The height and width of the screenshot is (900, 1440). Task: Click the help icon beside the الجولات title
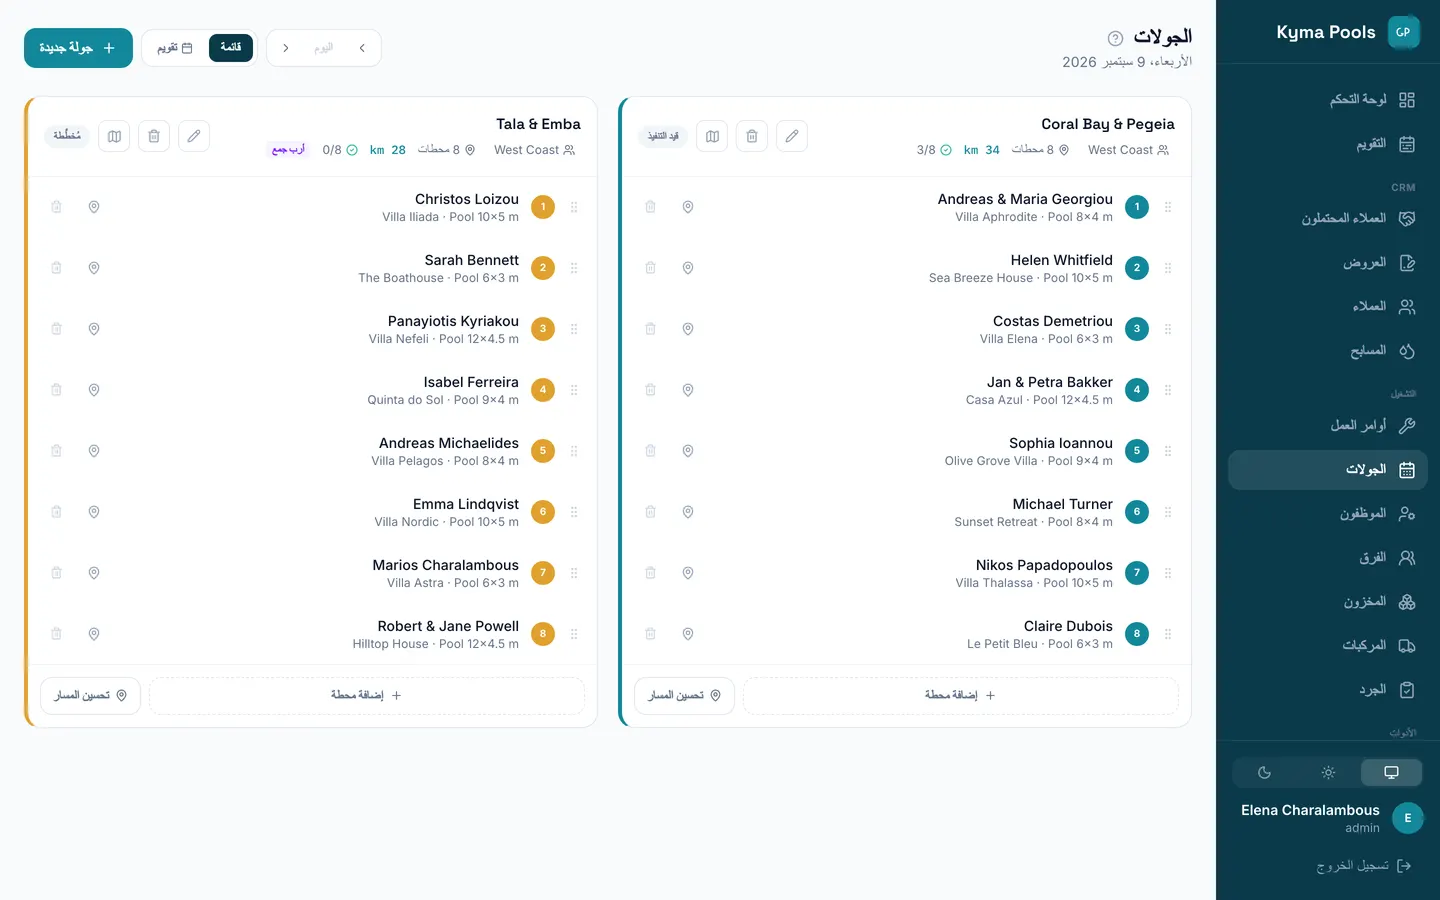[x=1115, y=38]
